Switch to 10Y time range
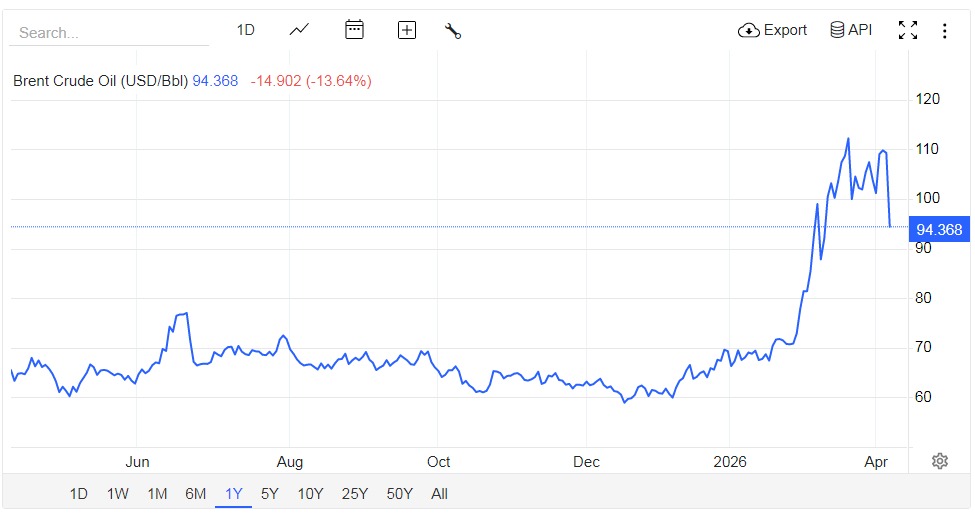The width and height of the screenshot is (975, 517). [310, 493]
